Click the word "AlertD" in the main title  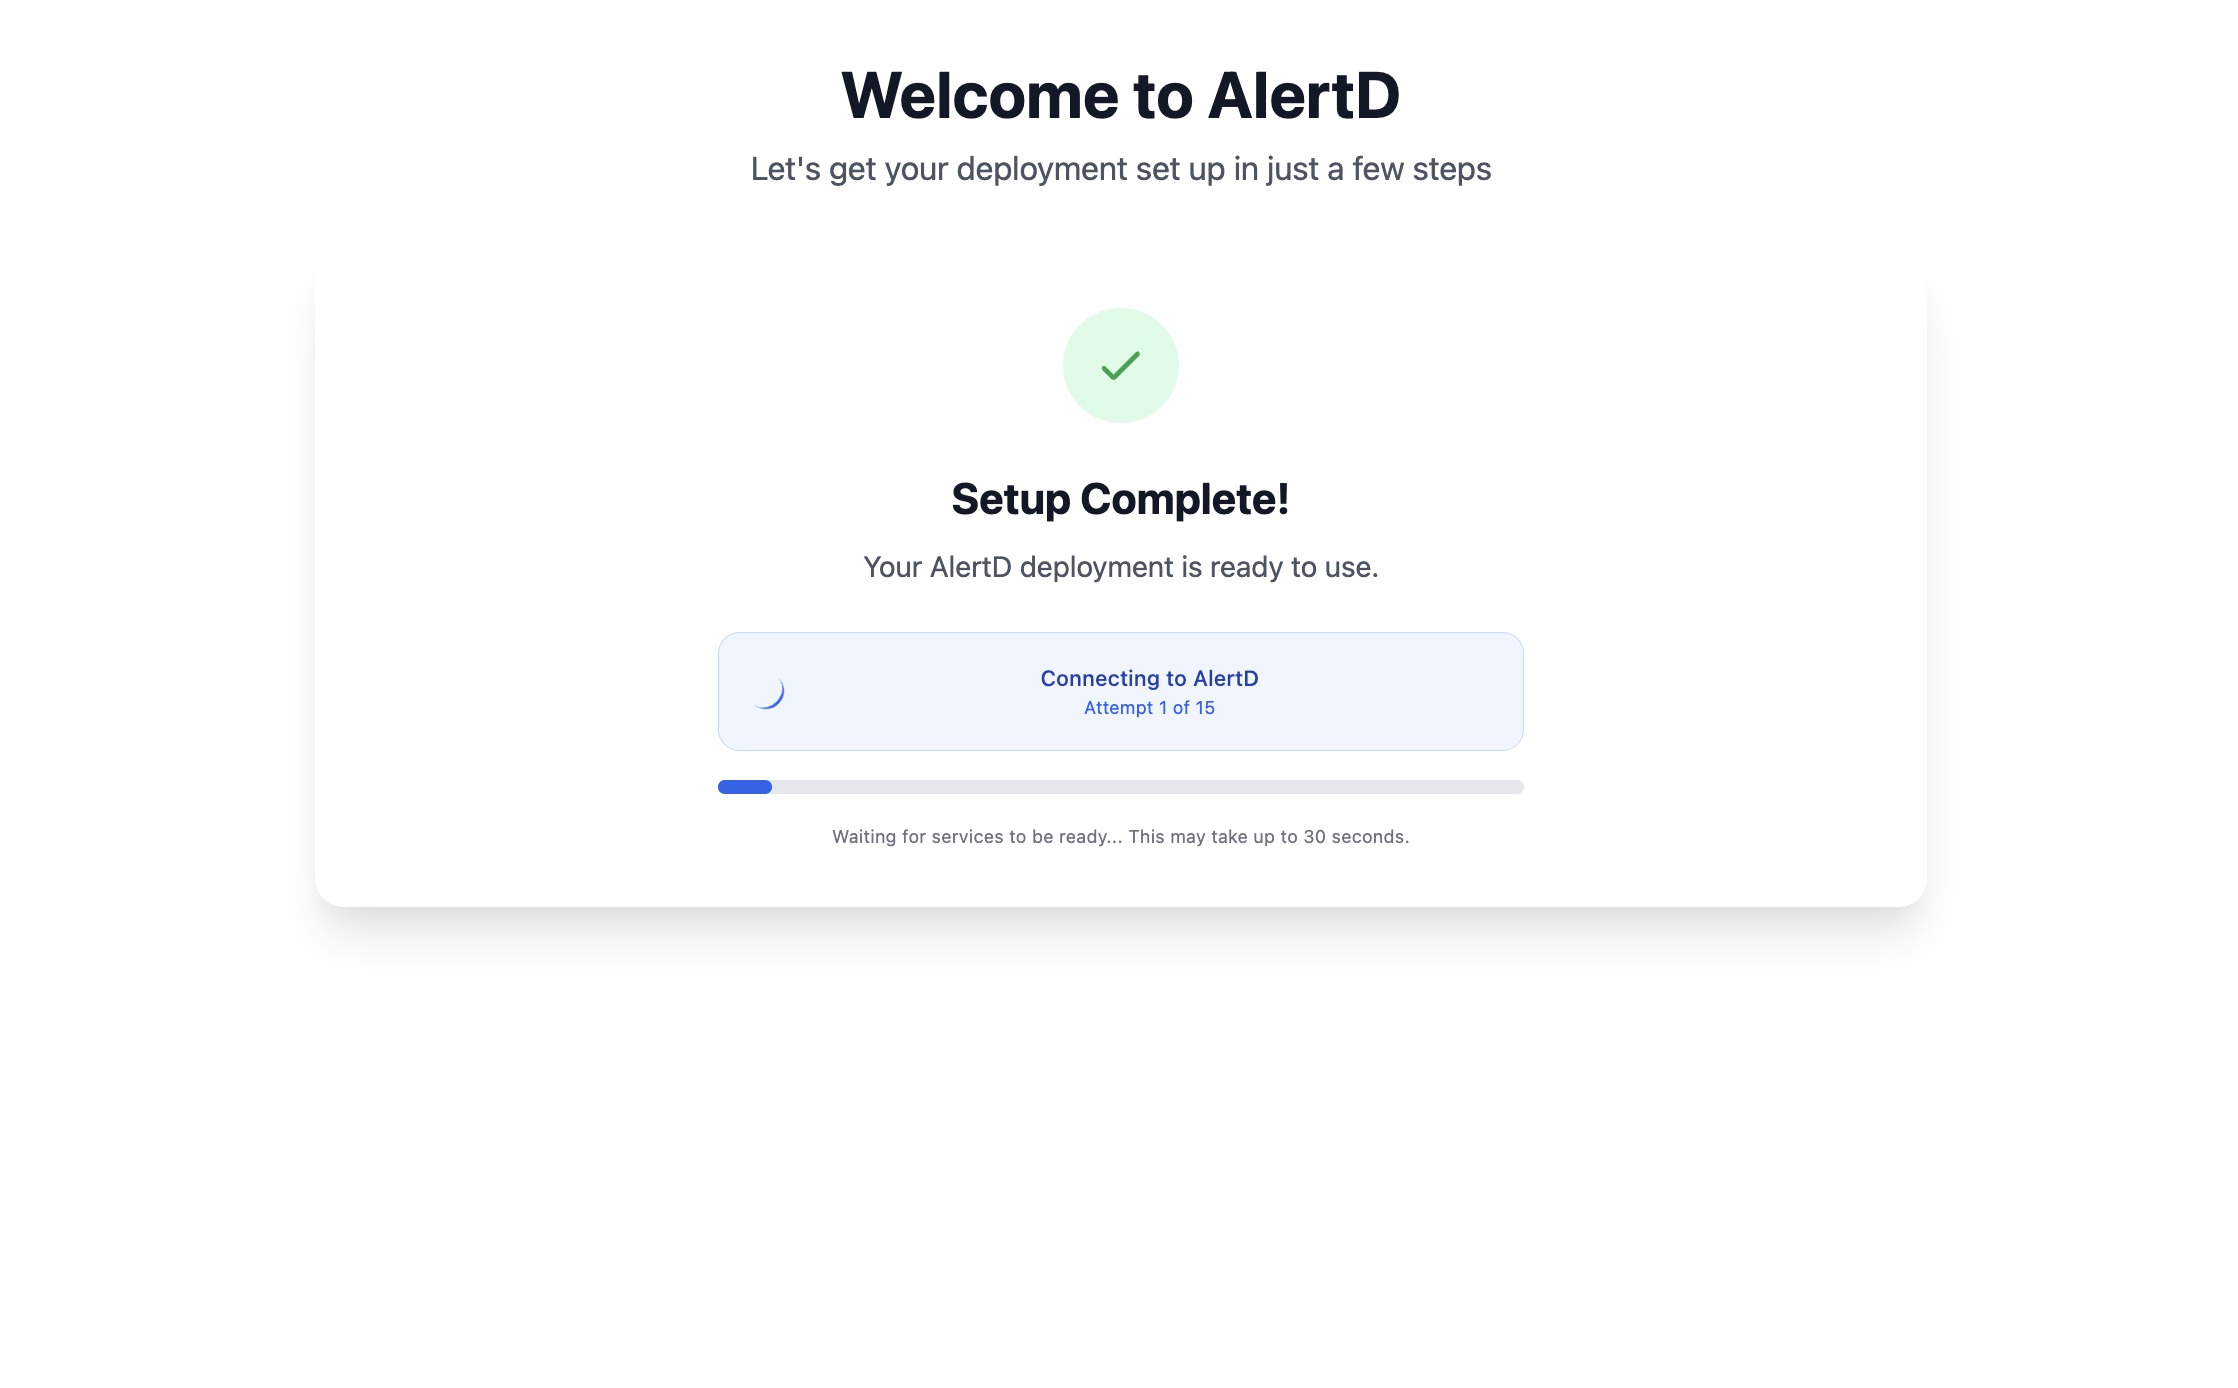1303,96
